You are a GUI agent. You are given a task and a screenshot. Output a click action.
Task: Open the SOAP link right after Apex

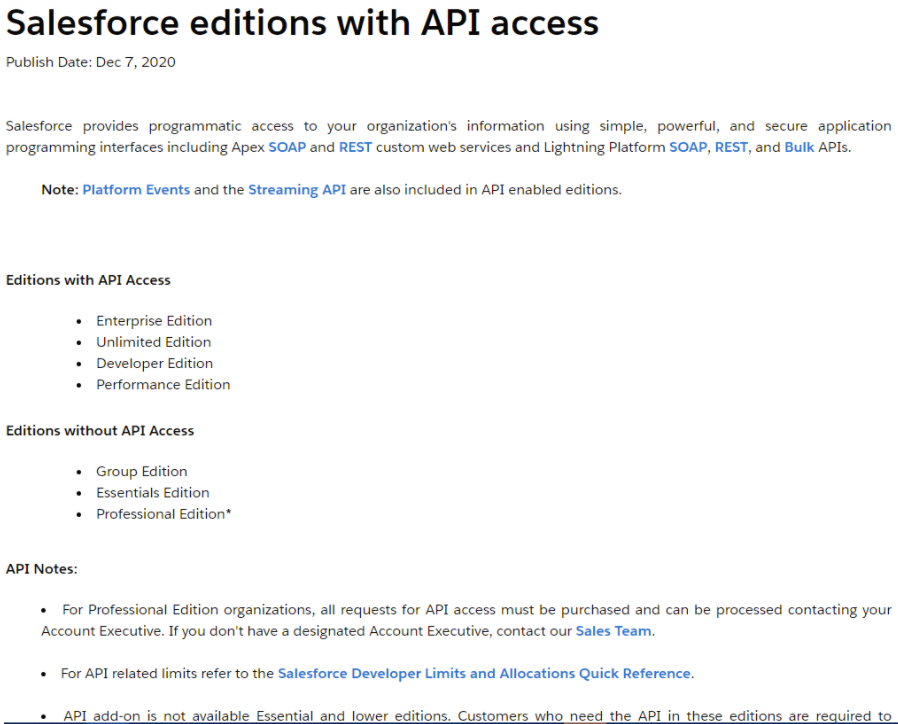(x=286, y=147)
